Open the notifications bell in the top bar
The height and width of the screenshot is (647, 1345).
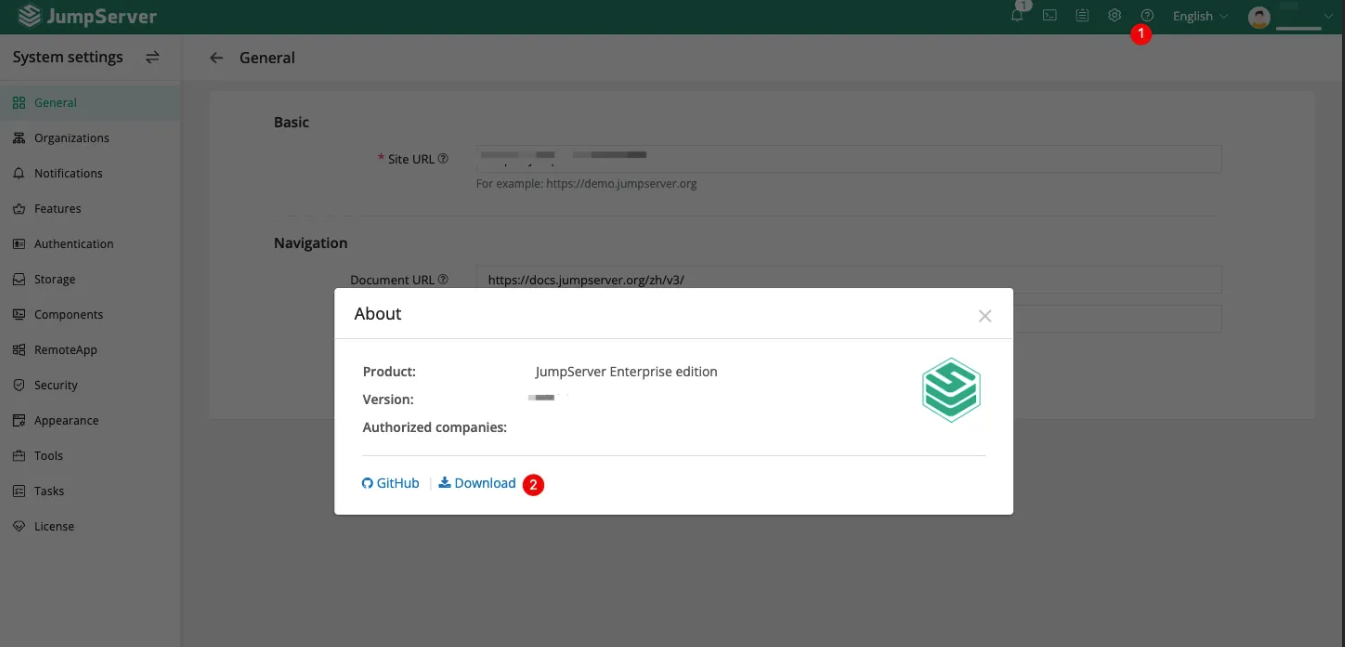pos(1017,15)
